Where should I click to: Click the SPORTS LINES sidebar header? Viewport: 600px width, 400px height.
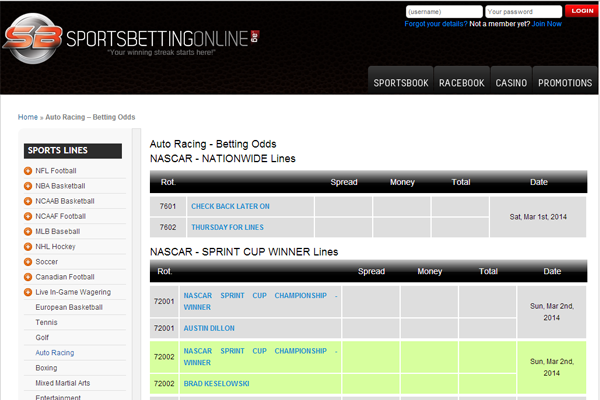73,151
